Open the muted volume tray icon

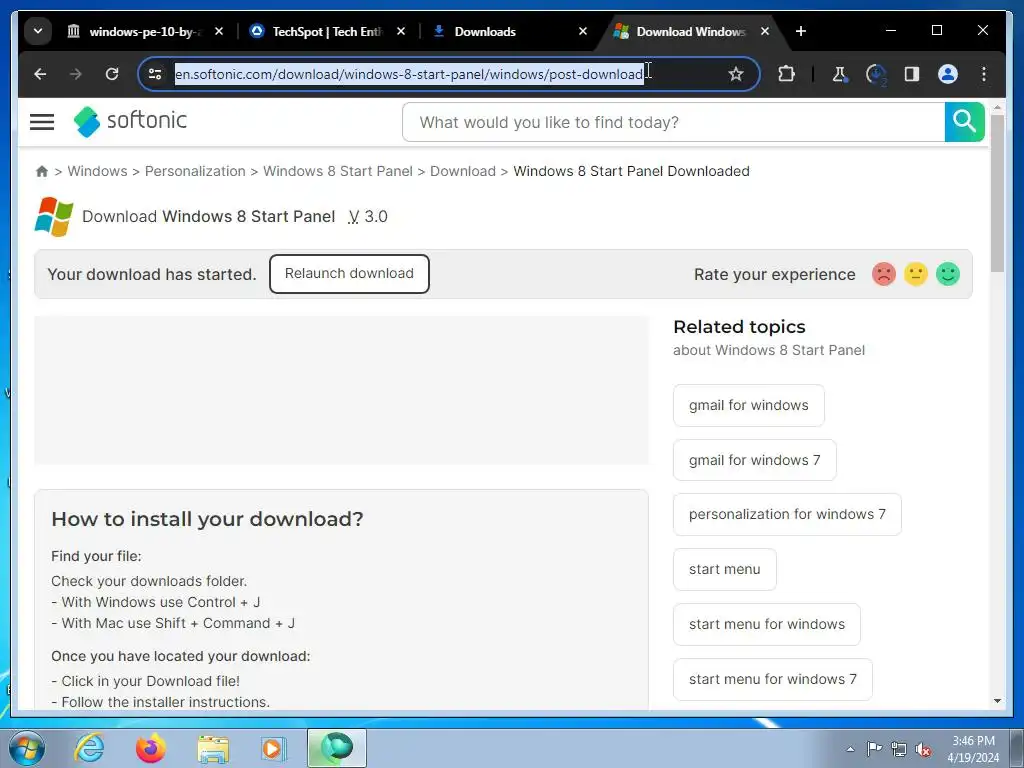(923, 750)
